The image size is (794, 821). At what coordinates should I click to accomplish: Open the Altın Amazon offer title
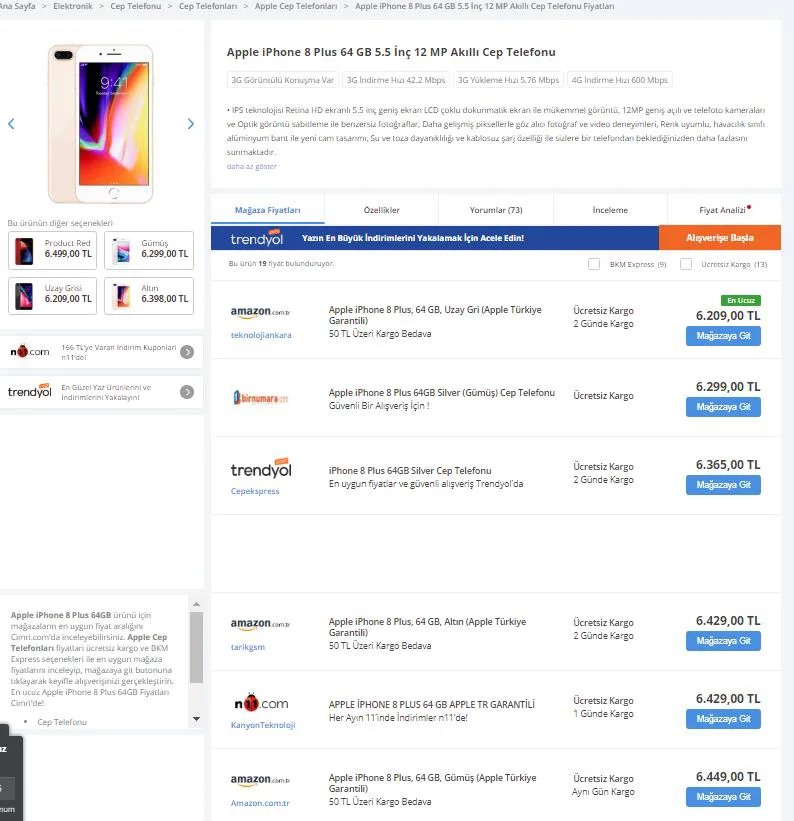[x=427, y=627]
